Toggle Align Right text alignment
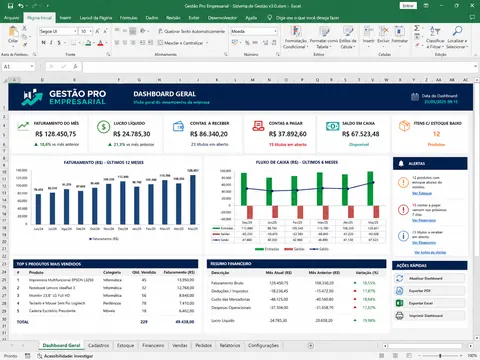The image size is (480, 360). coord(133,43)
